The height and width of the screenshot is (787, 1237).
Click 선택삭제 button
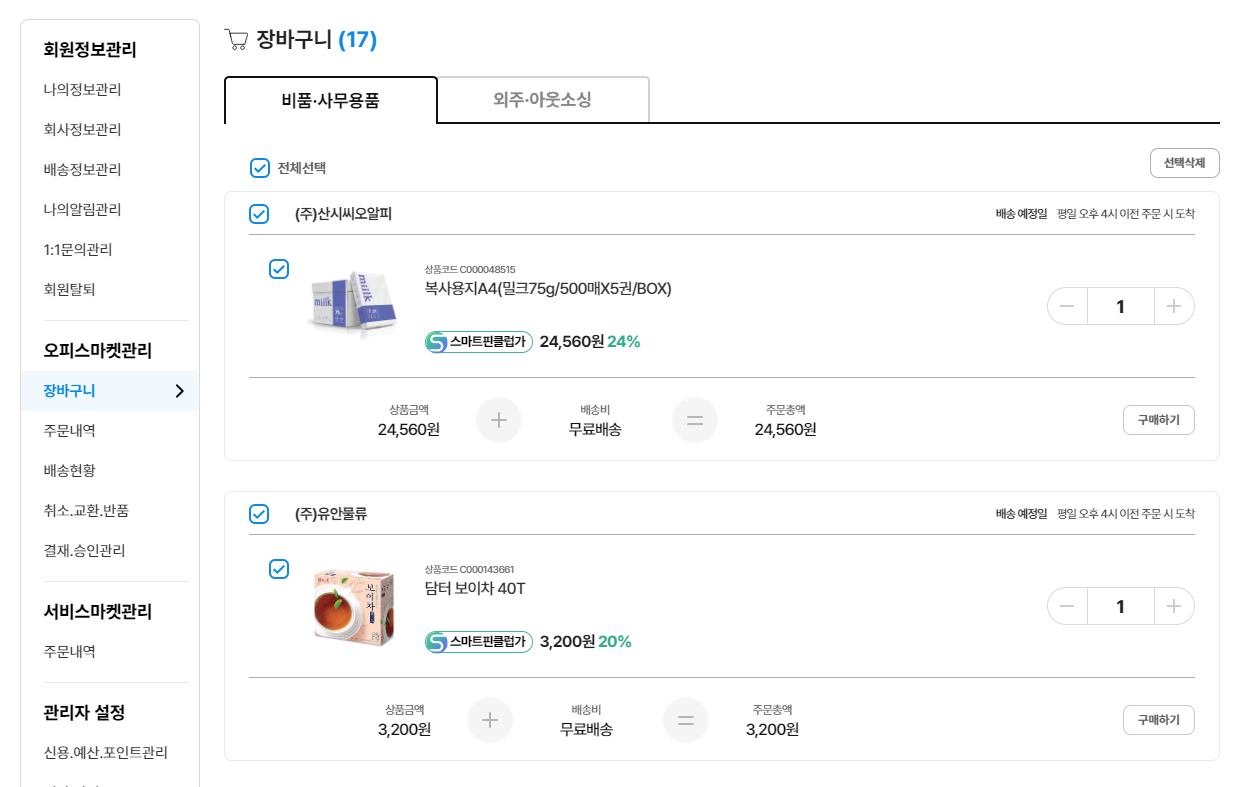pos(1184,163)
